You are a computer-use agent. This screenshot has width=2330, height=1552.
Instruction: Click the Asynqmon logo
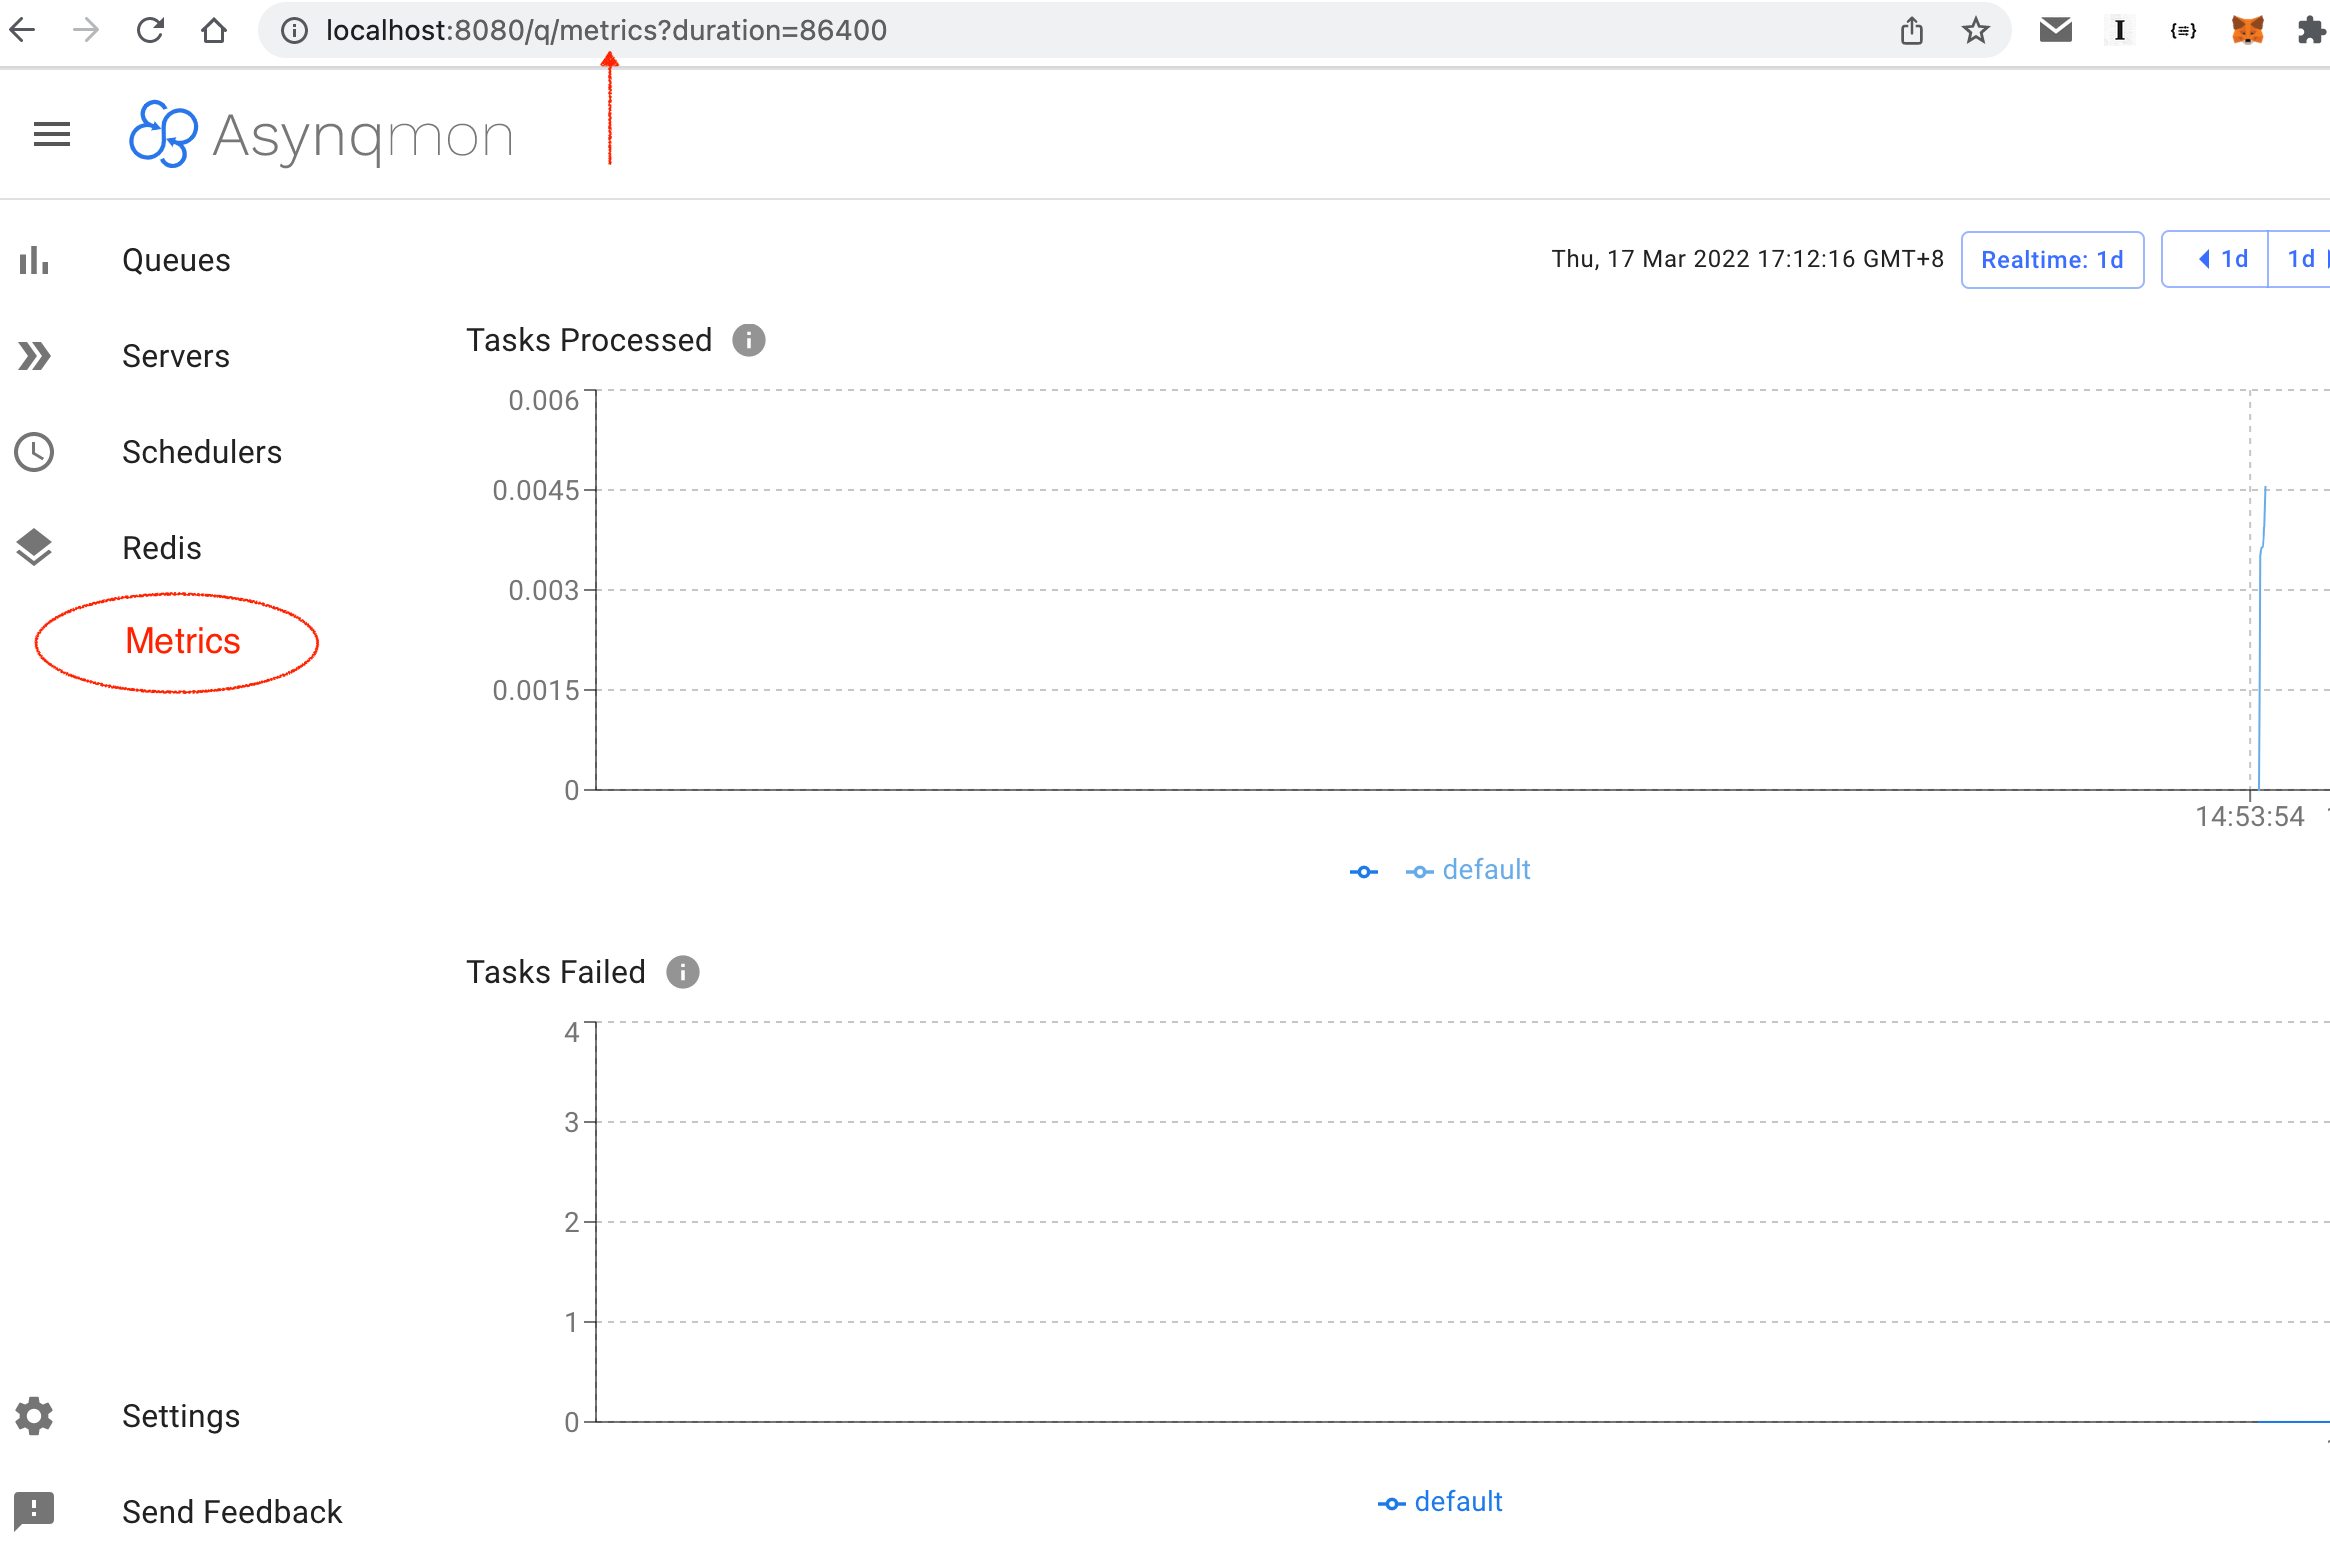[x=320, y=134]
